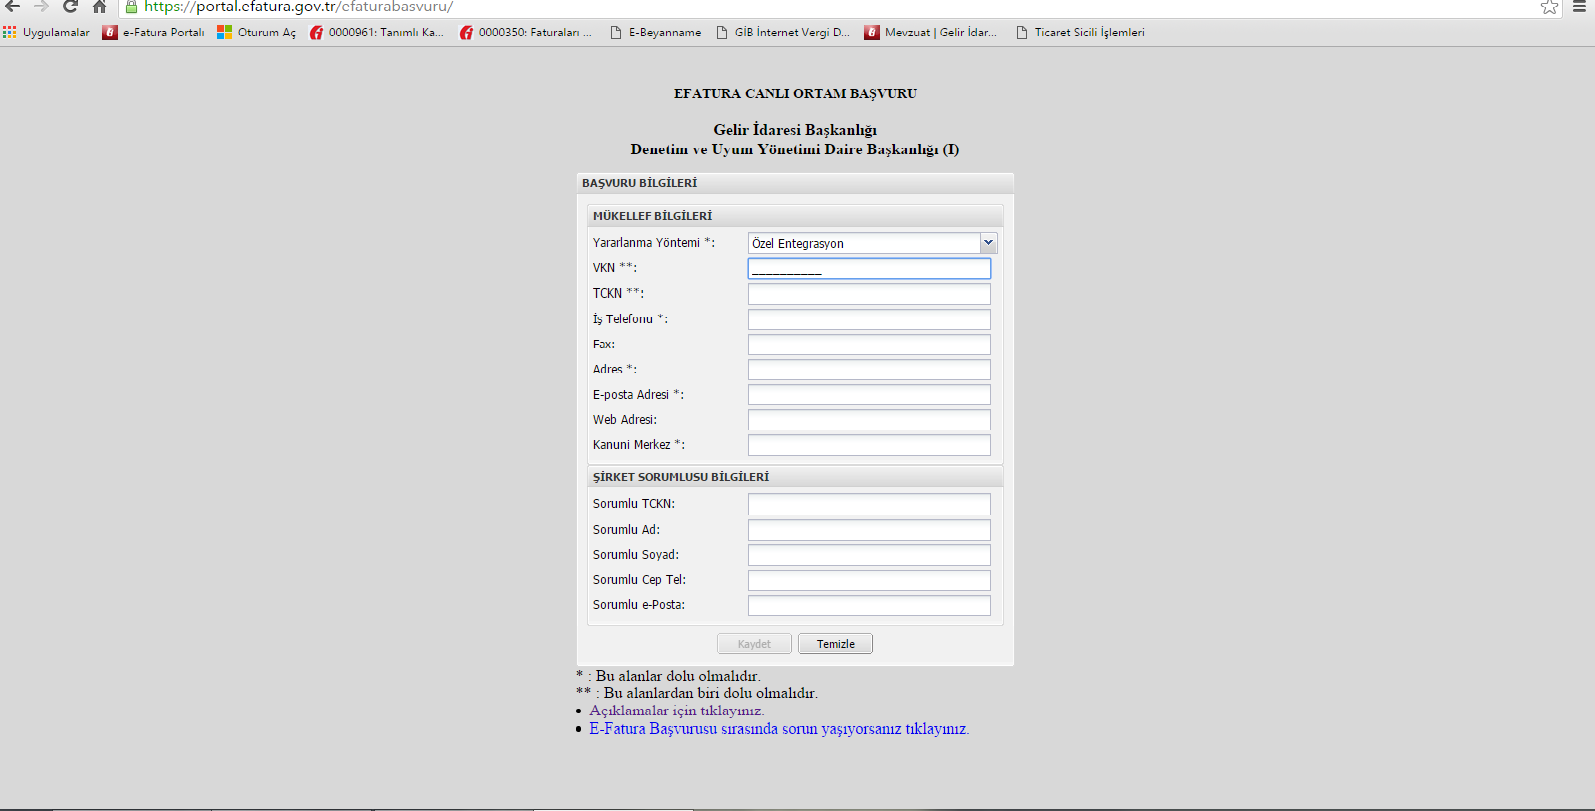
Task: Open Uygulamalar apps shortcut
Action: click(47, 32)
